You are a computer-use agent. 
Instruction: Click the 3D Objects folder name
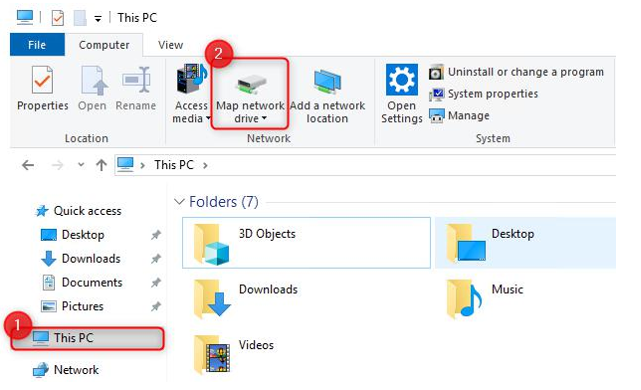pyautogui.click(x=267, y=234)
